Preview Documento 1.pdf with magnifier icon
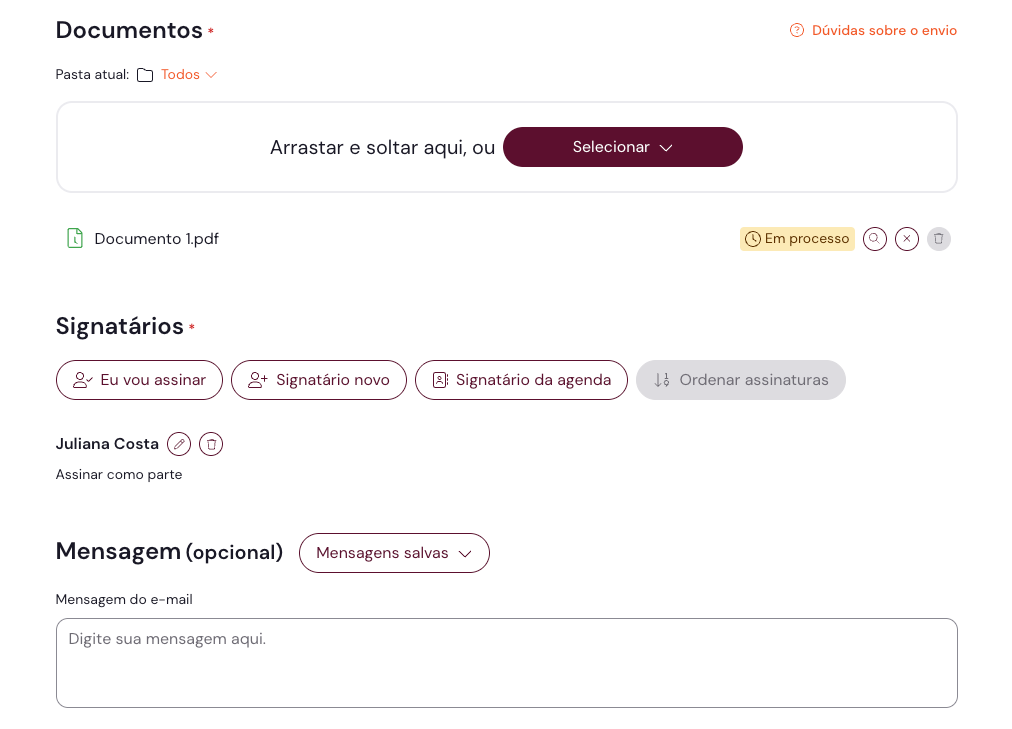 (875, 239)
